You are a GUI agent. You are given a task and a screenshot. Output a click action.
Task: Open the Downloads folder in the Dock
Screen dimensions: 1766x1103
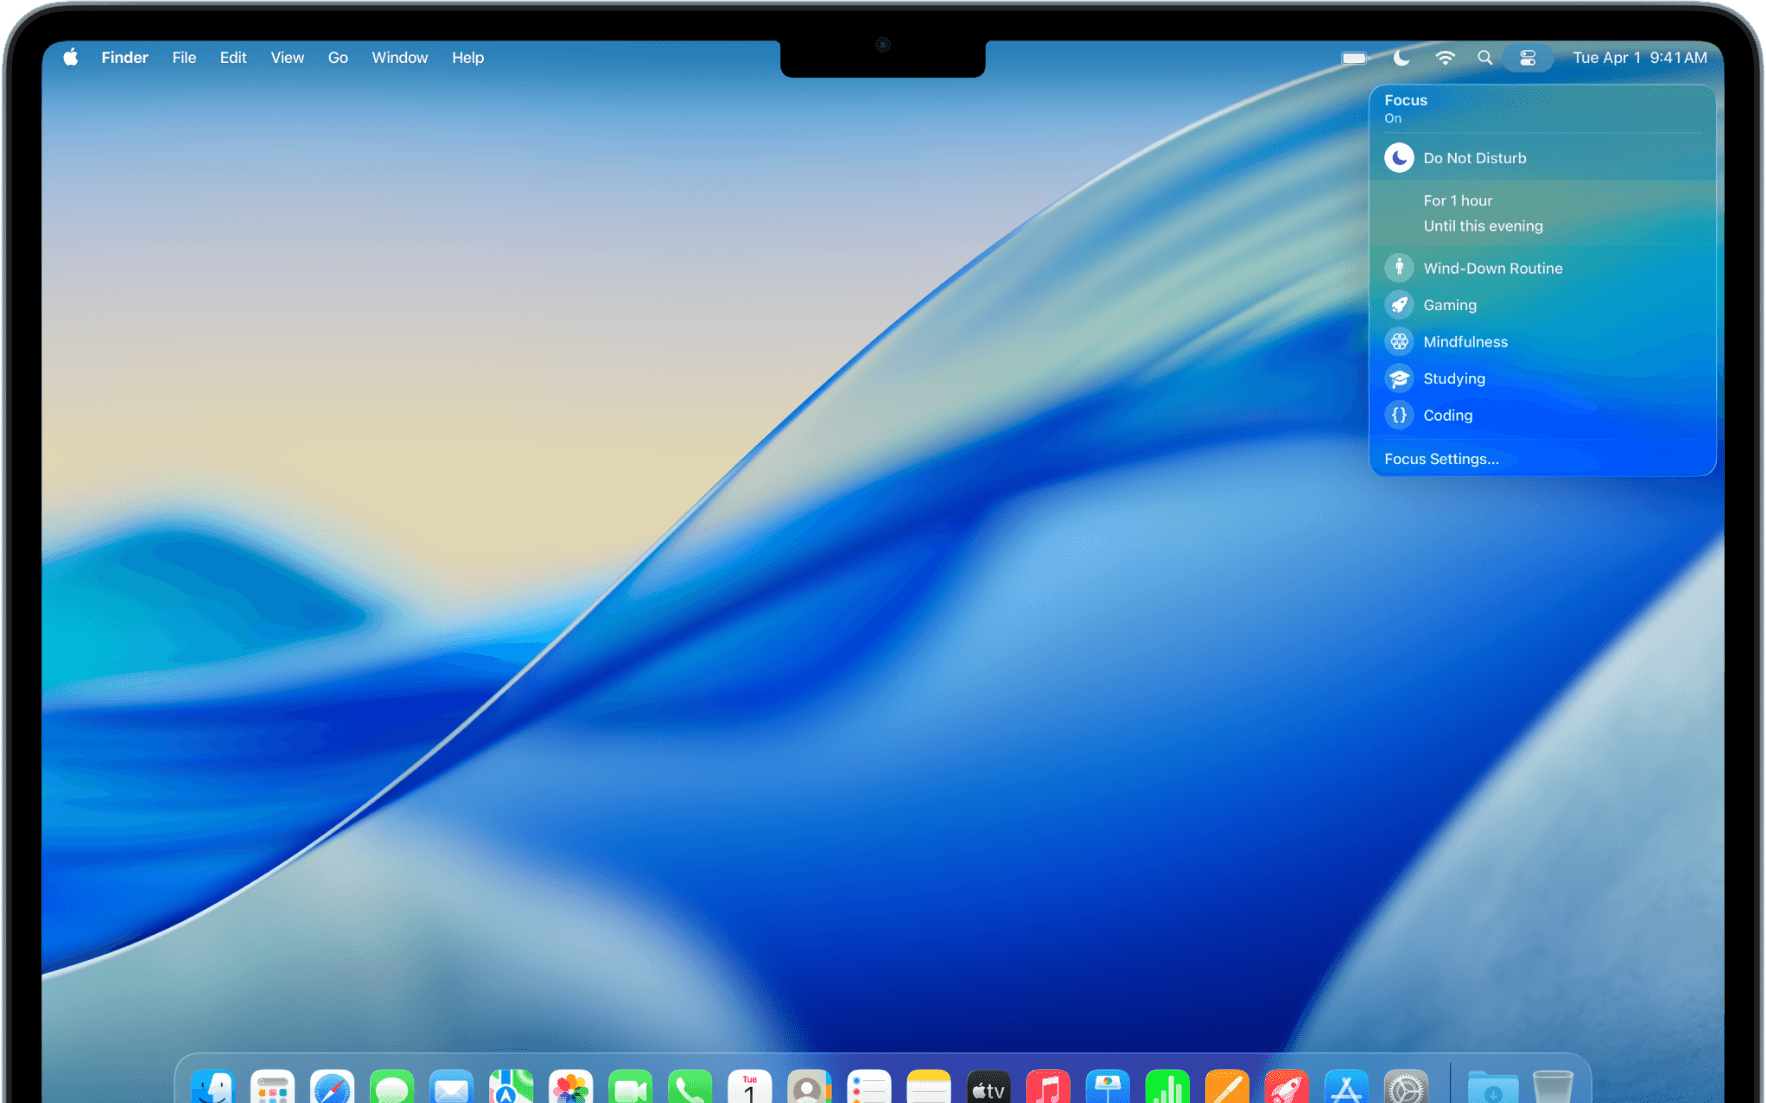pos(1493,1087)
